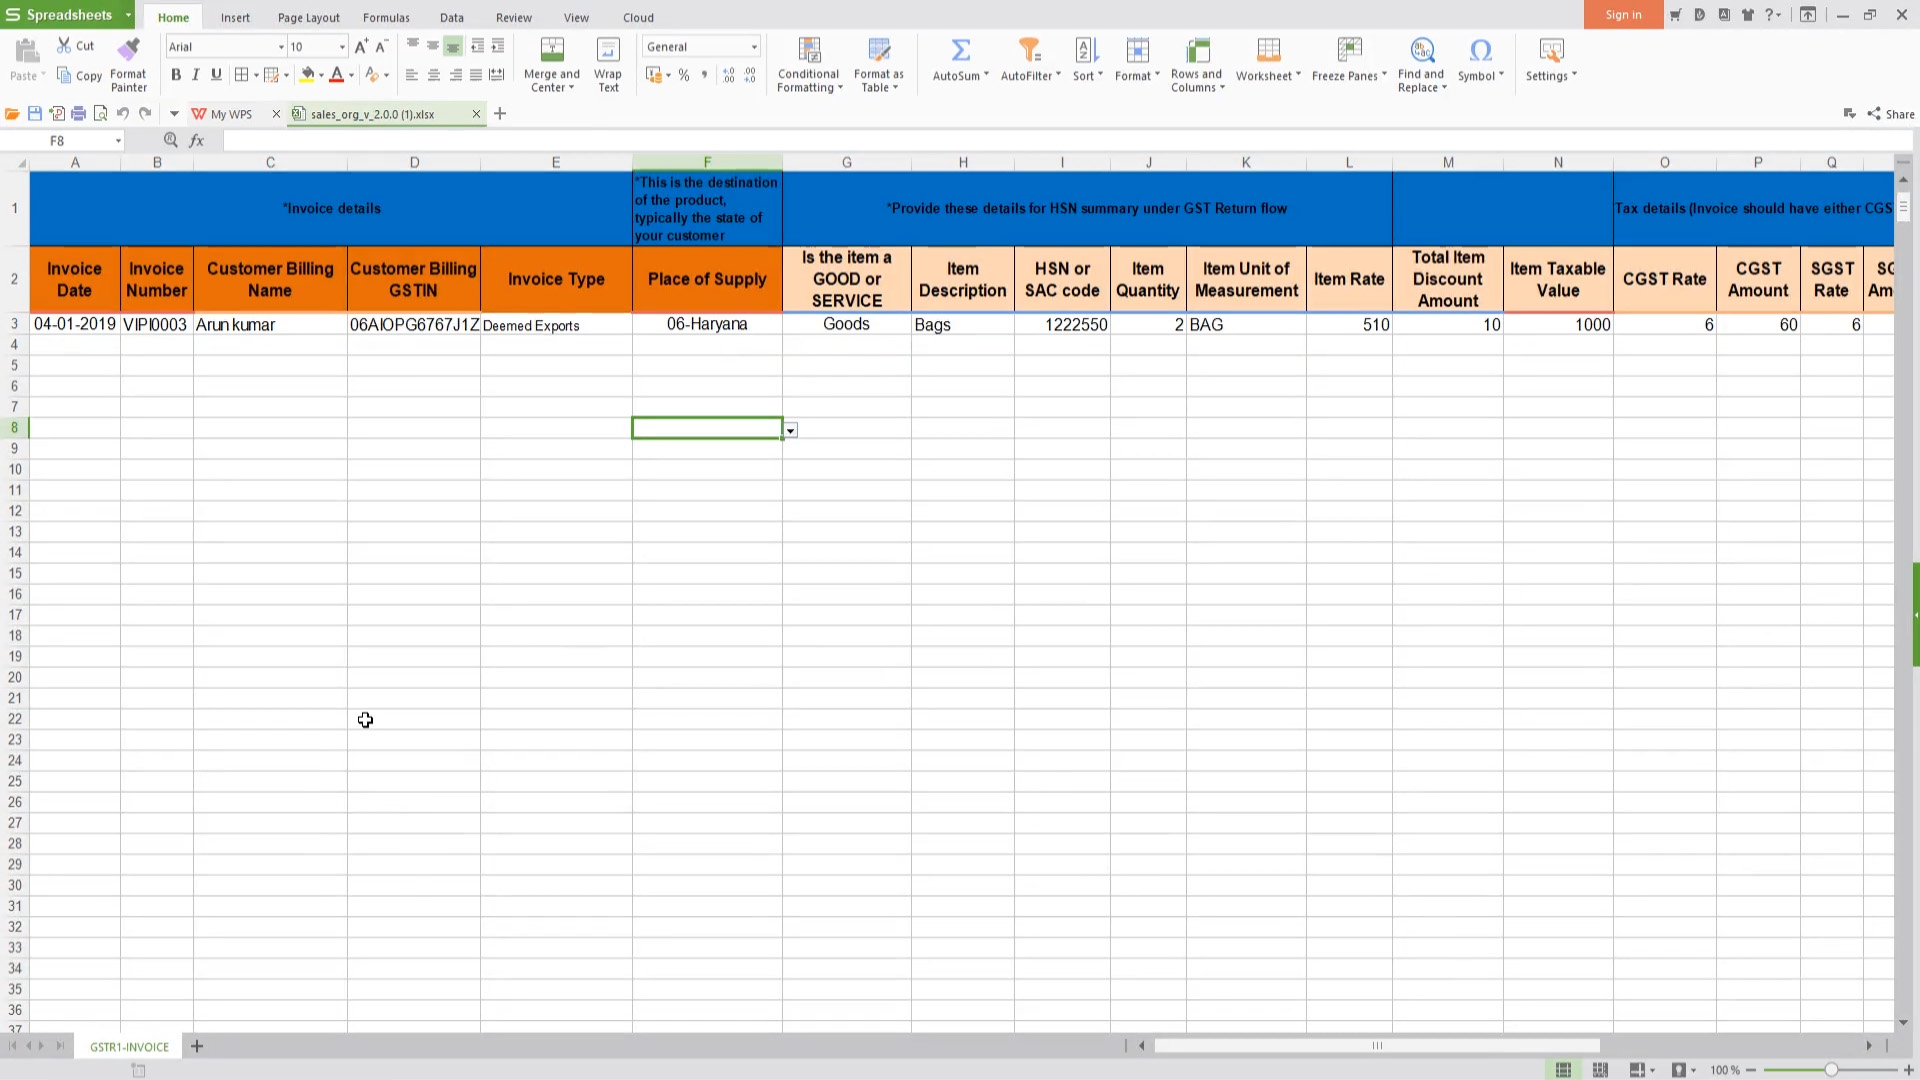Open the validation dropdown arrow on cell F8
The width and height of the screenshot is (1920, 1080).
[x=790, y=431]
